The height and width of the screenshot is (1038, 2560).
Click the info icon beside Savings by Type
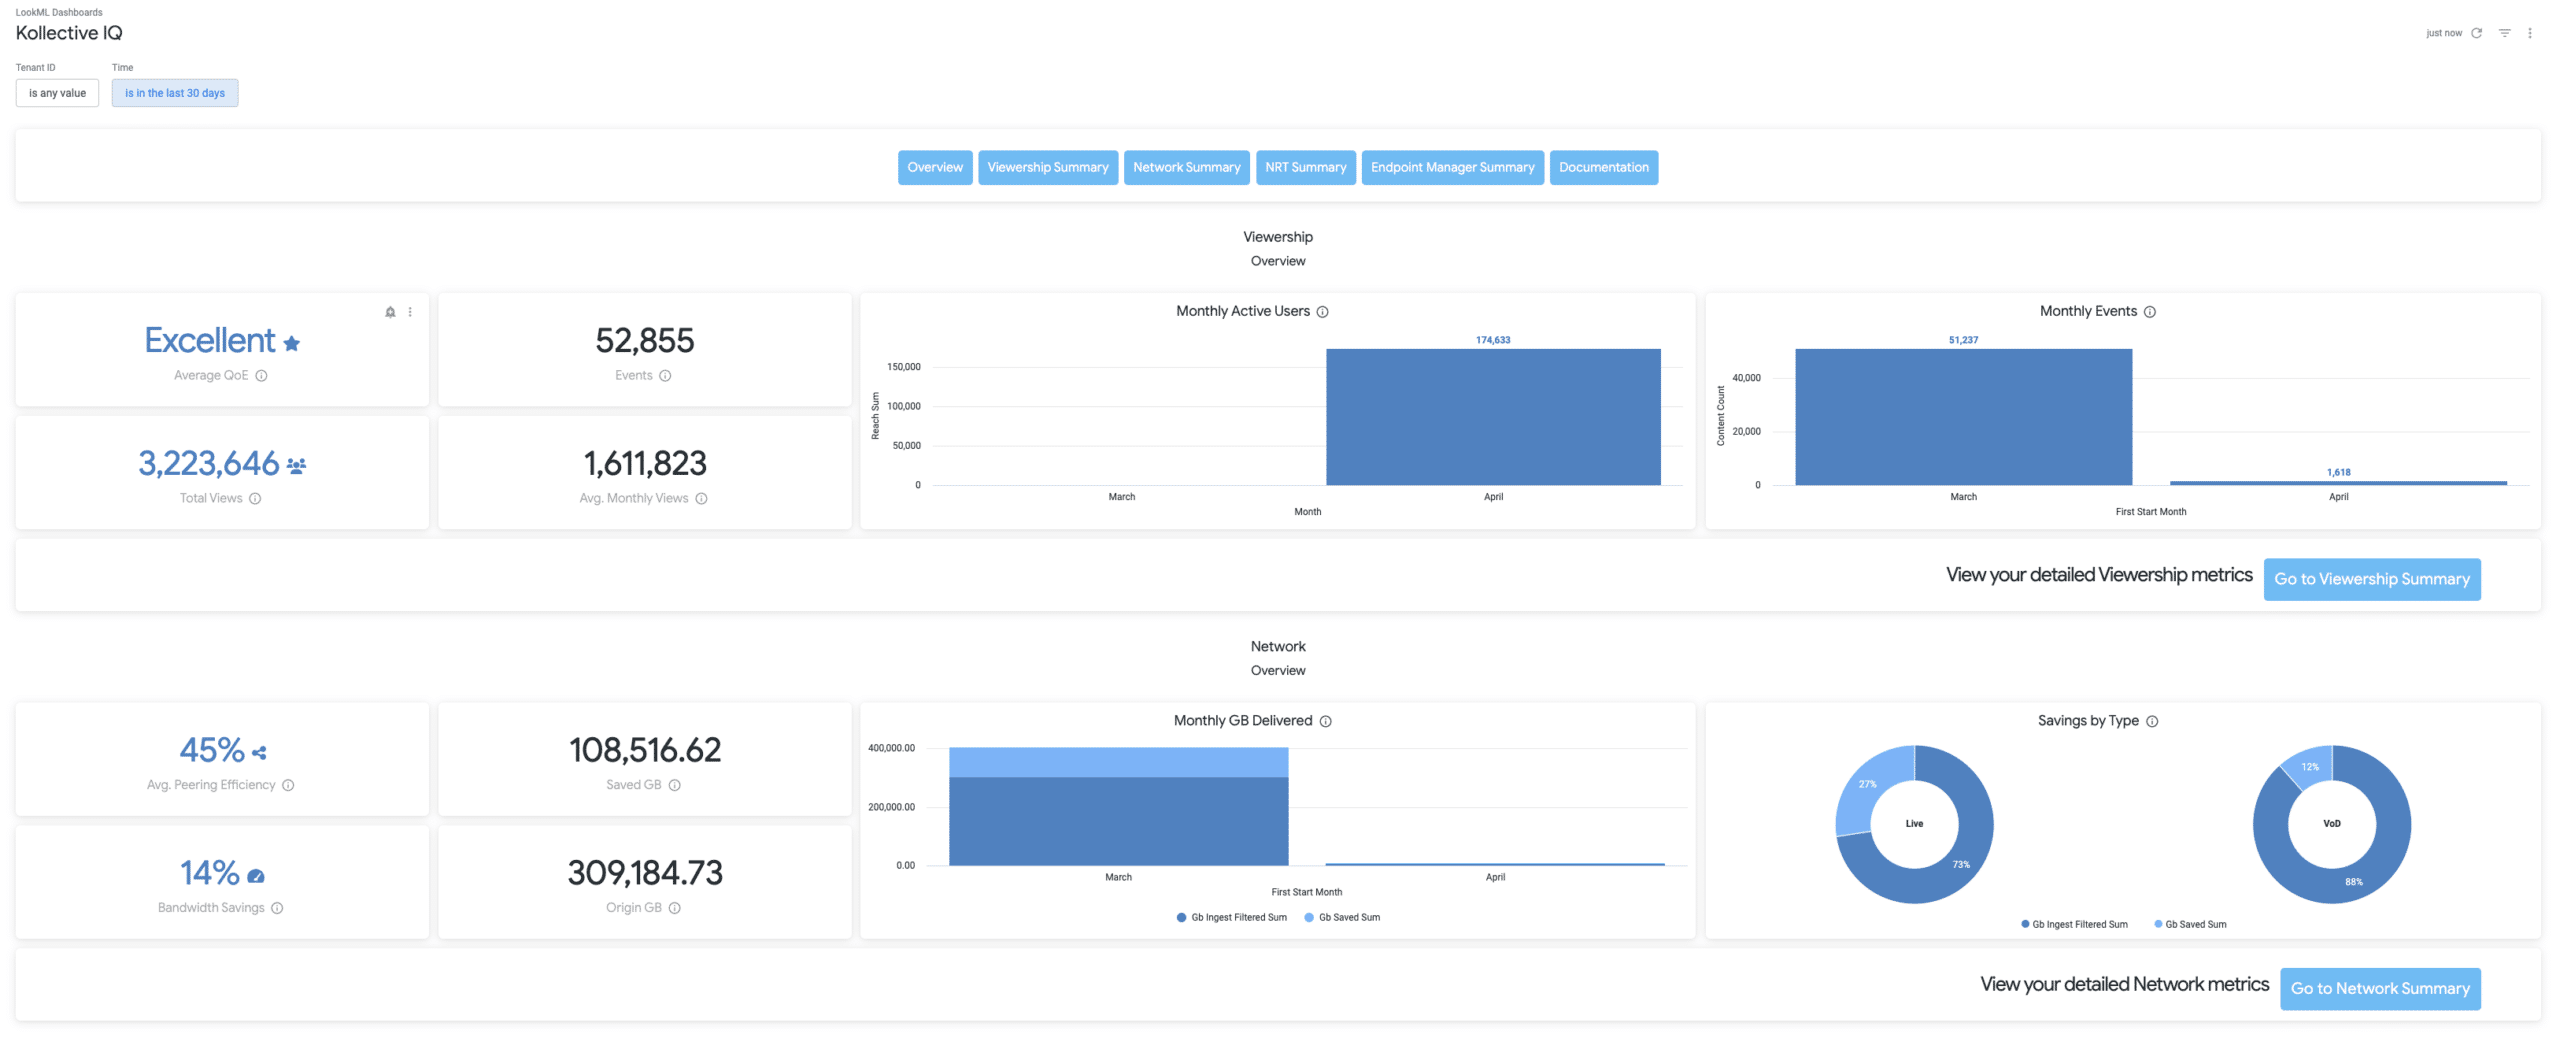coord(2151,720)
